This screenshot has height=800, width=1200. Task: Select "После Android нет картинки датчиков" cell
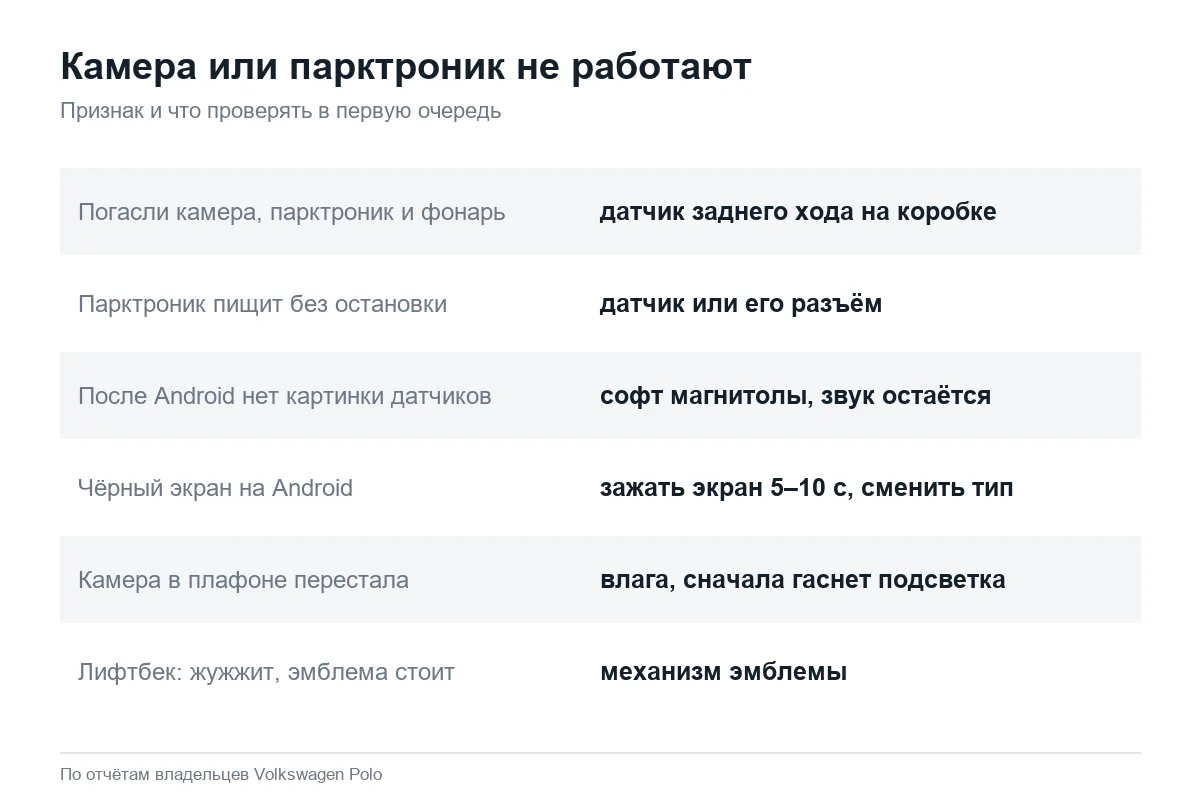click(x=284, y=396)
